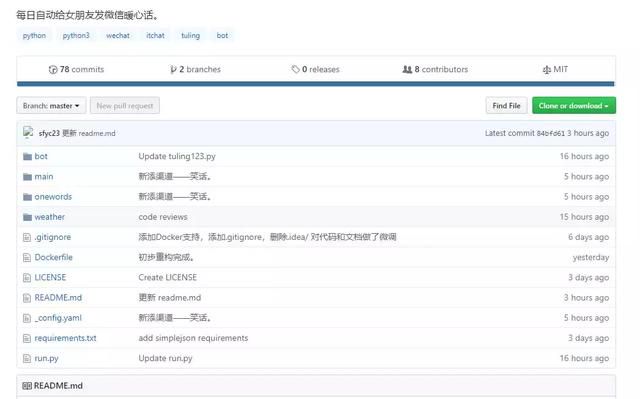Click the file icon beside LICENSE
The height and width of the screenshot is (399, 640).
(x=27, y=278)
